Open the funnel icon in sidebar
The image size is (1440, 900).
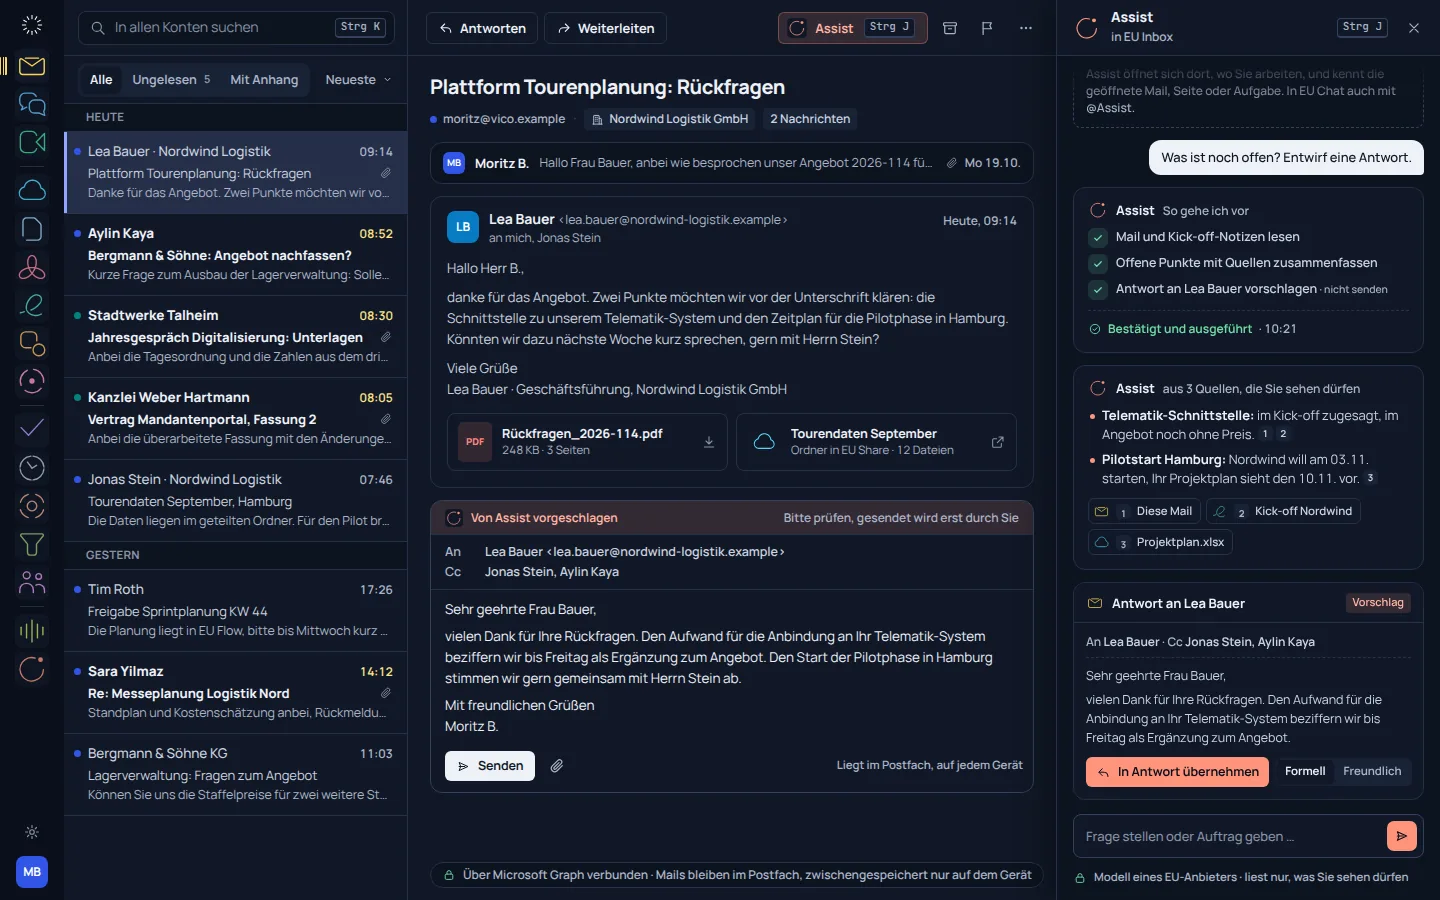click(x=32, y=544)
